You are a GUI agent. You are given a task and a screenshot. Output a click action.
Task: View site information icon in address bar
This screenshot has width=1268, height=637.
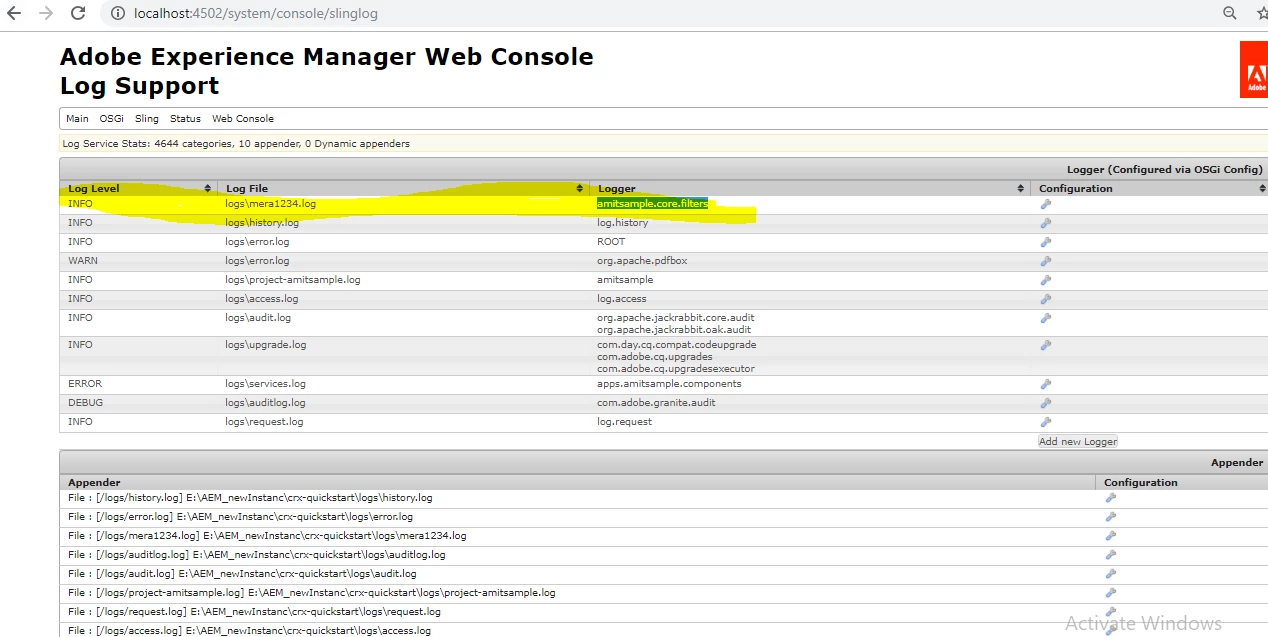coord(118,14)
